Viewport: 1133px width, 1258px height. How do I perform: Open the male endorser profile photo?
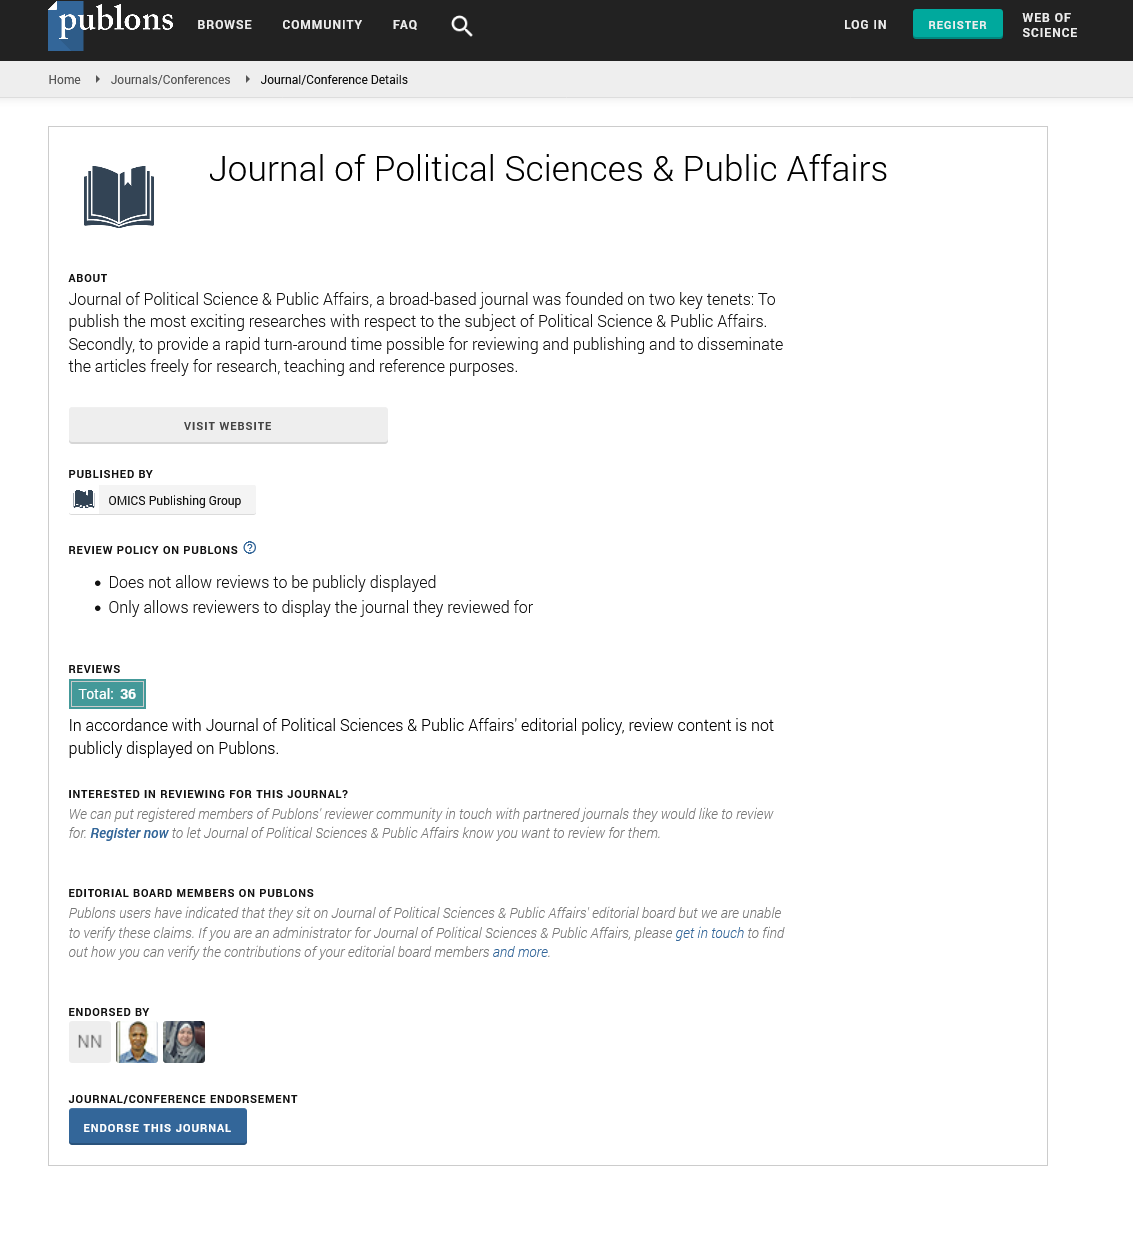coord(137,1042)
